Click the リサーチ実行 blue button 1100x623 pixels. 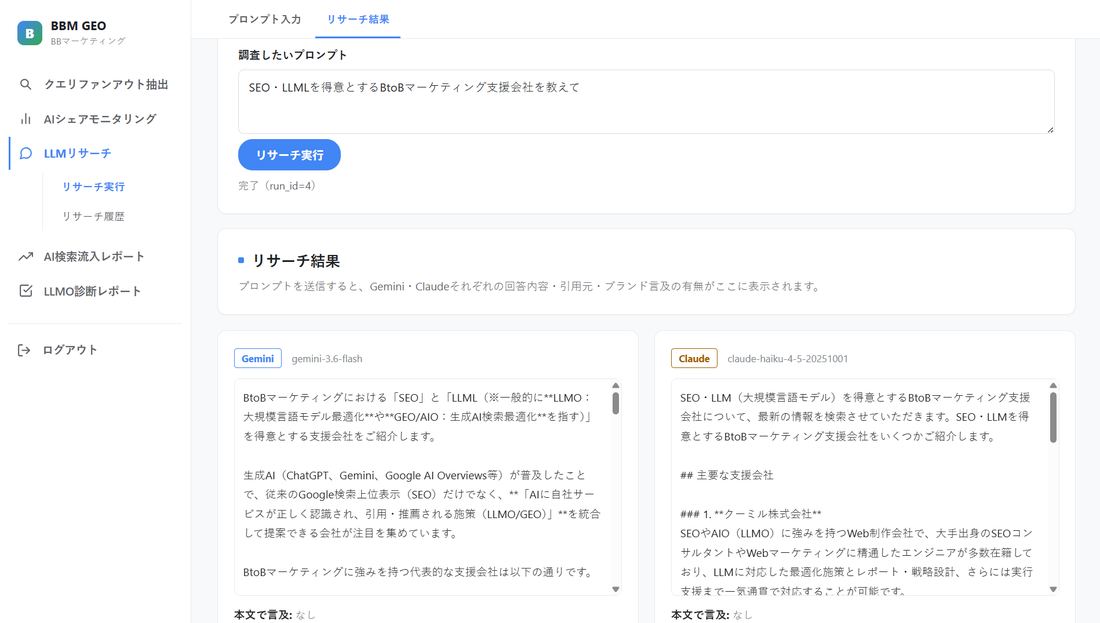pos(289,155)
